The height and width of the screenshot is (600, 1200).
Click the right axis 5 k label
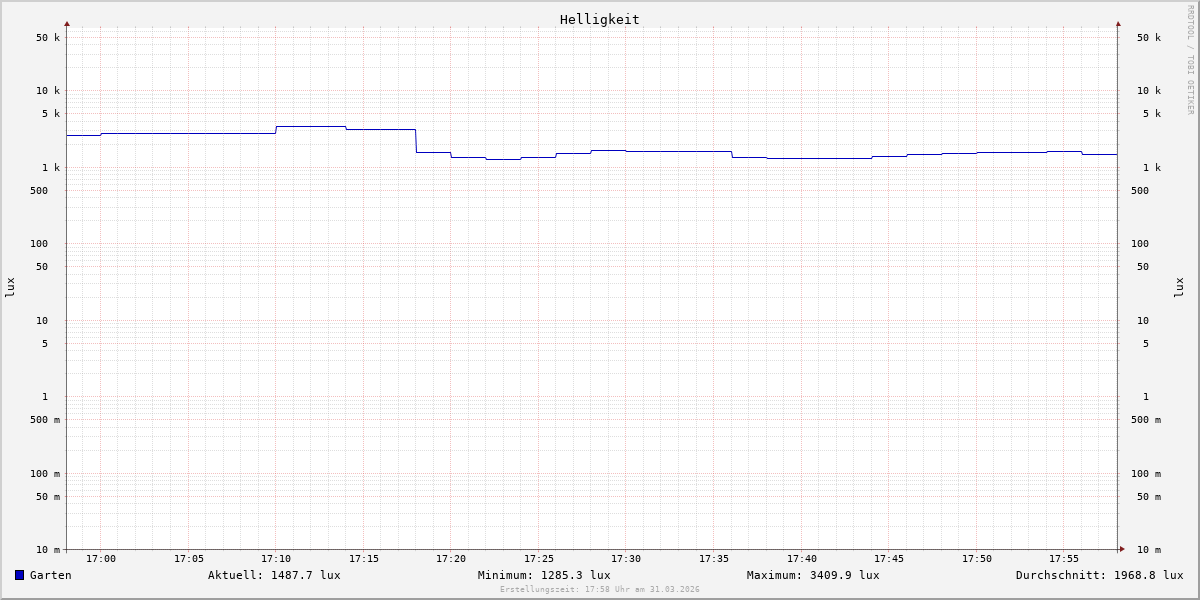(1152, 114)
